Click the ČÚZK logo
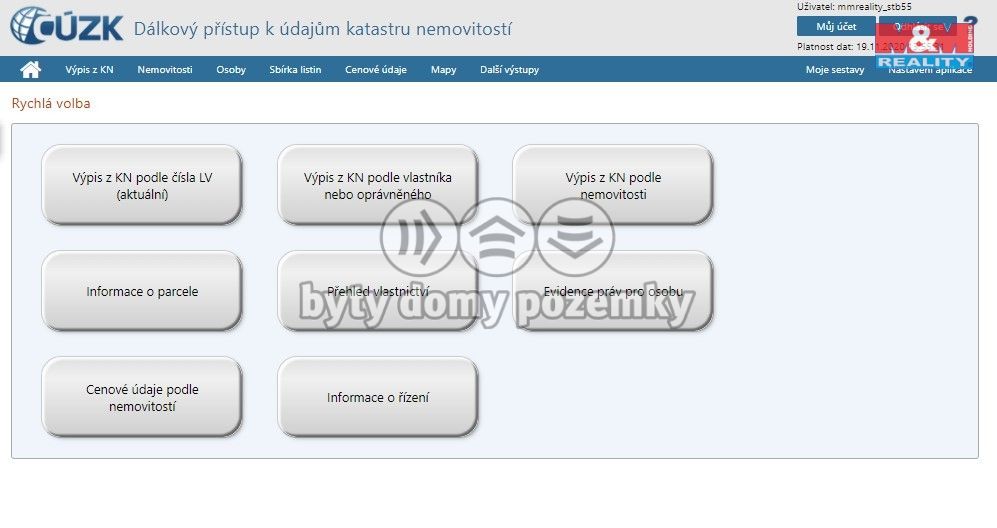The height and width of the screenshot is (528, 997). (66, 26)
